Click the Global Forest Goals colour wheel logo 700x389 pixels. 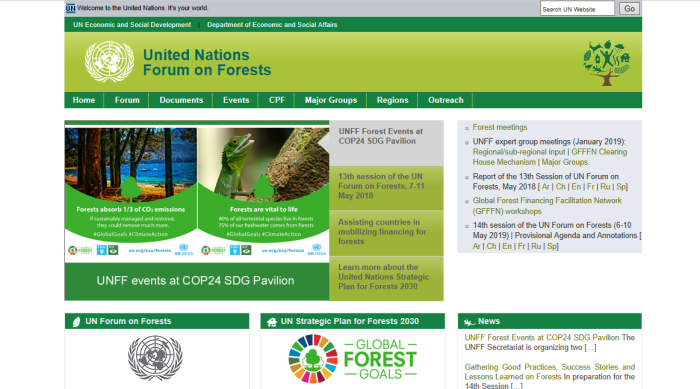pos(313,359)
